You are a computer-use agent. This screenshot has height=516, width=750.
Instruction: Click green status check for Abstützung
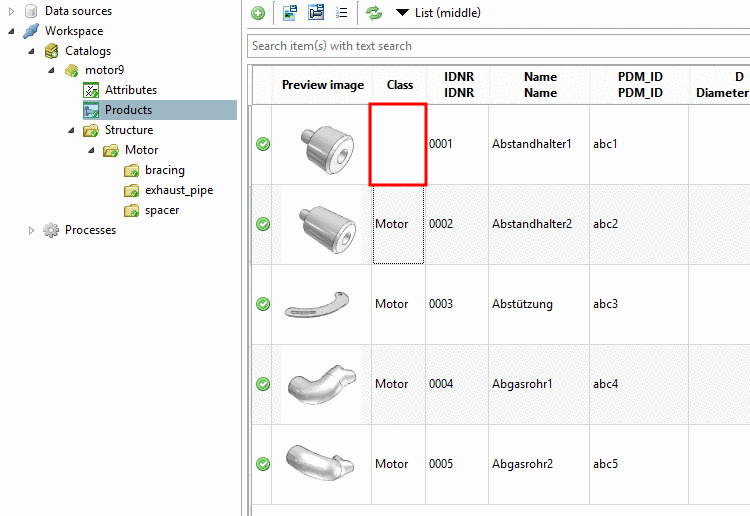263,304
